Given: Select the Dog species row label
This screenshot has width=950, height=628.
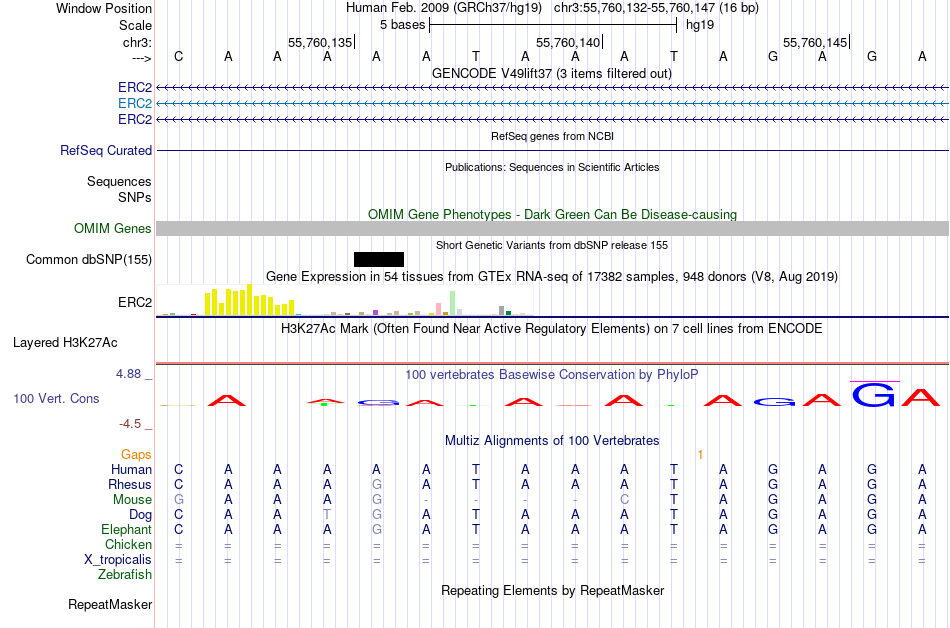Looking at the screenshot, I should pos(140,515).
